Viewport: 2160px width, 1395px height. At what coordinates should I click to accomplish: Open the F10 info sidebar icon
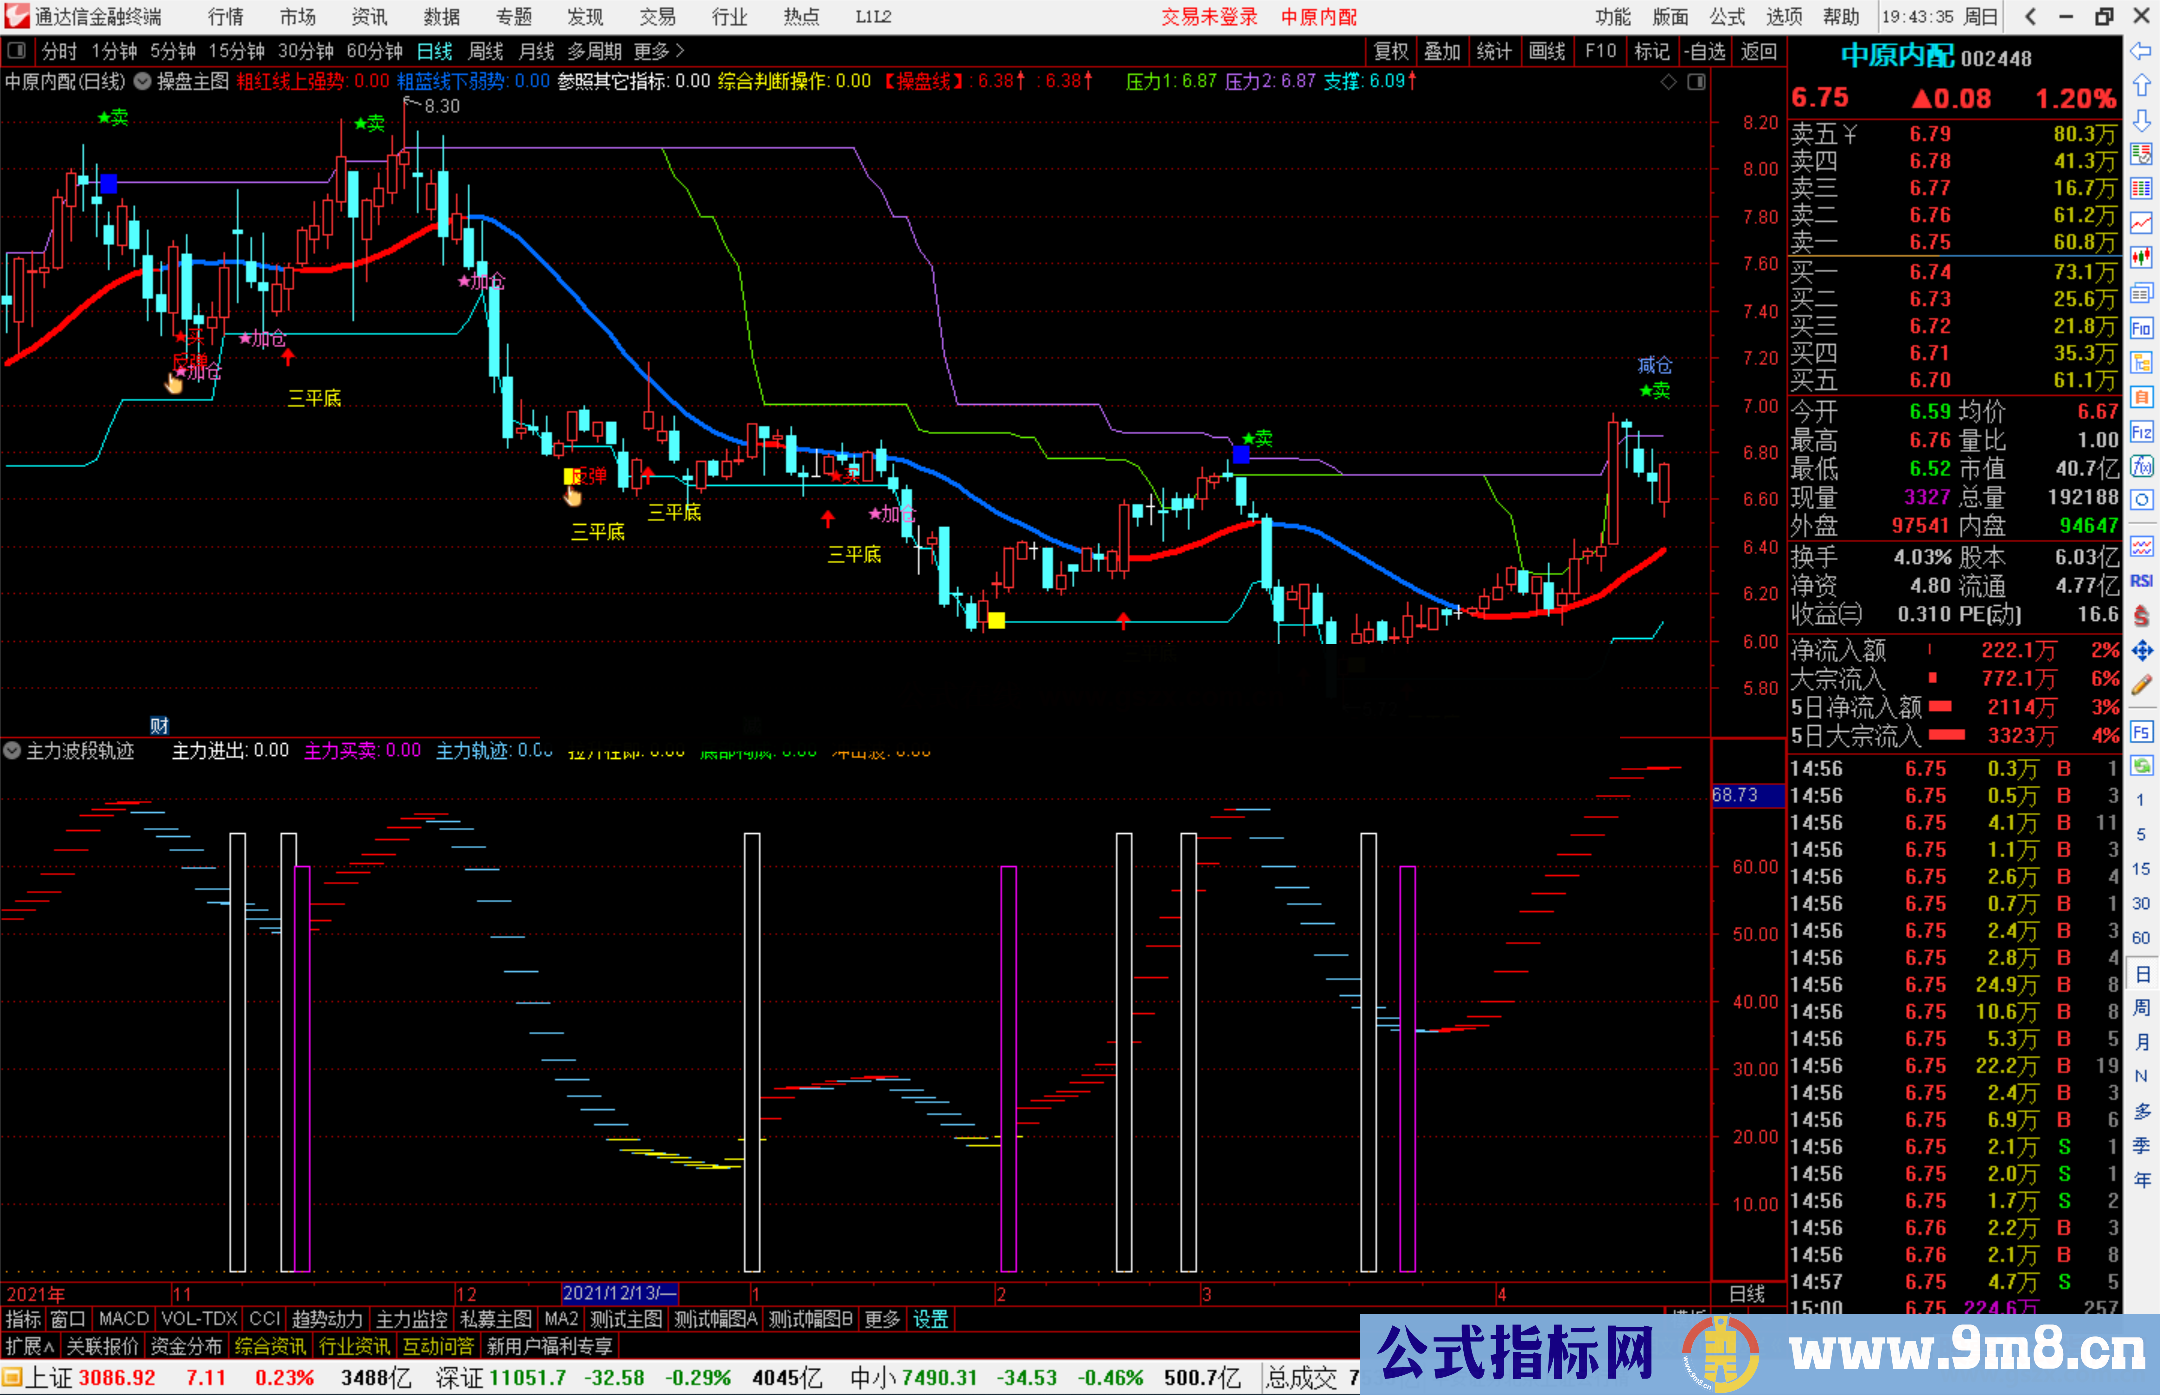pyautogui.click(x=2141, y=328)
